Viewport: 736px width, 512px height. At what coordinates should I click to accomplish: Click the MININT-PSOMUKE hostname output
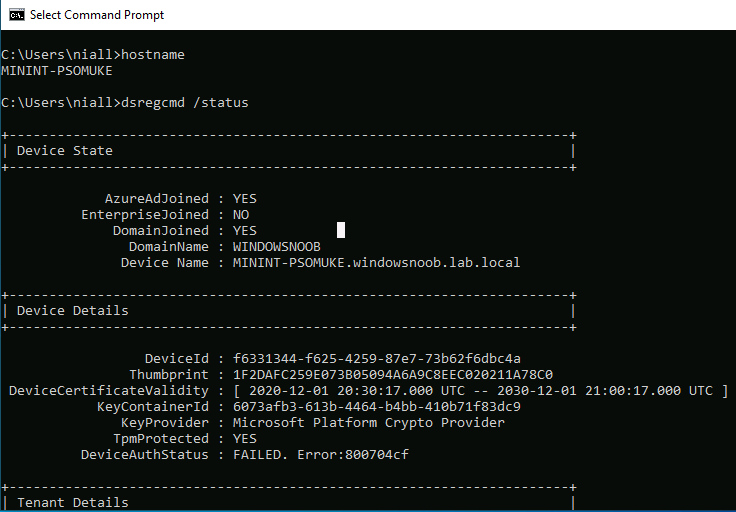click(57, 71)
